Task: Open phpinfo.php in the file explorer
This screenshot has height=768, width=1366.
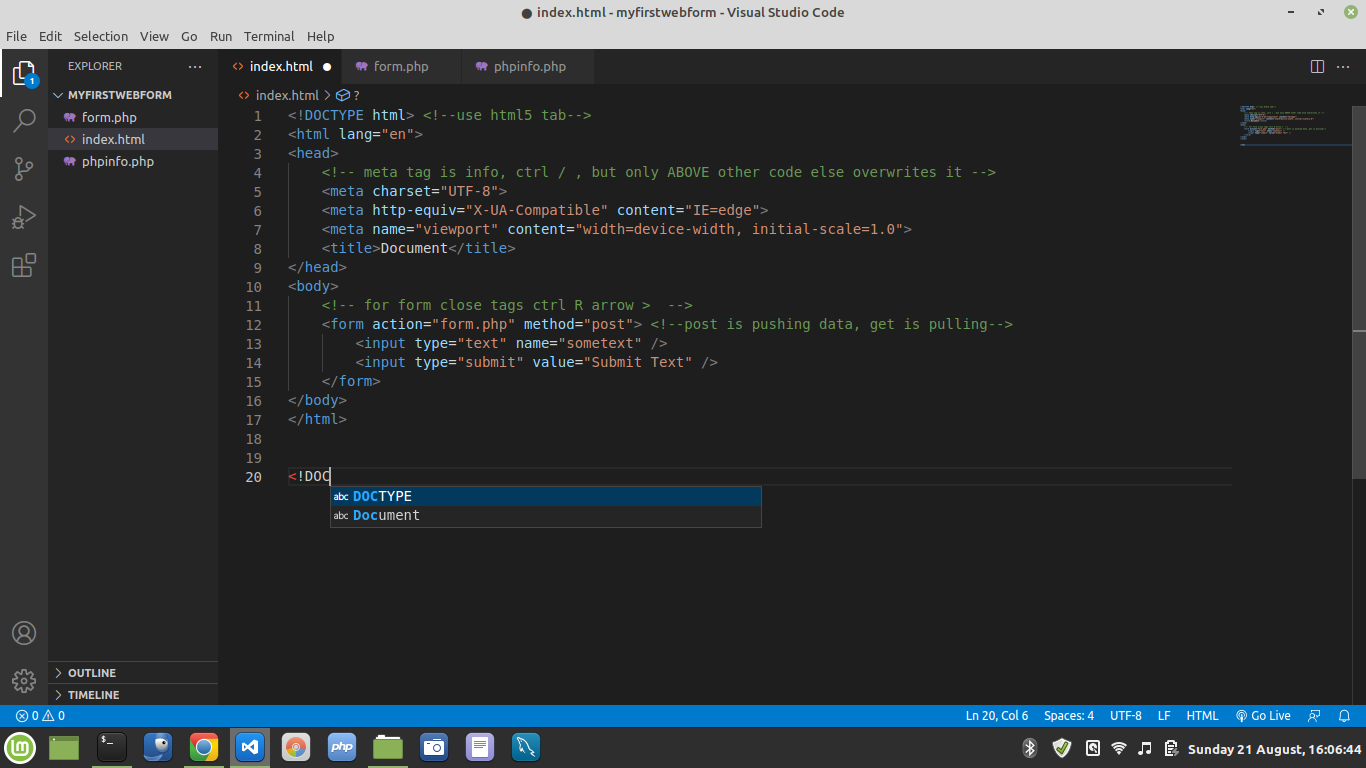Action: pos(117,161)
